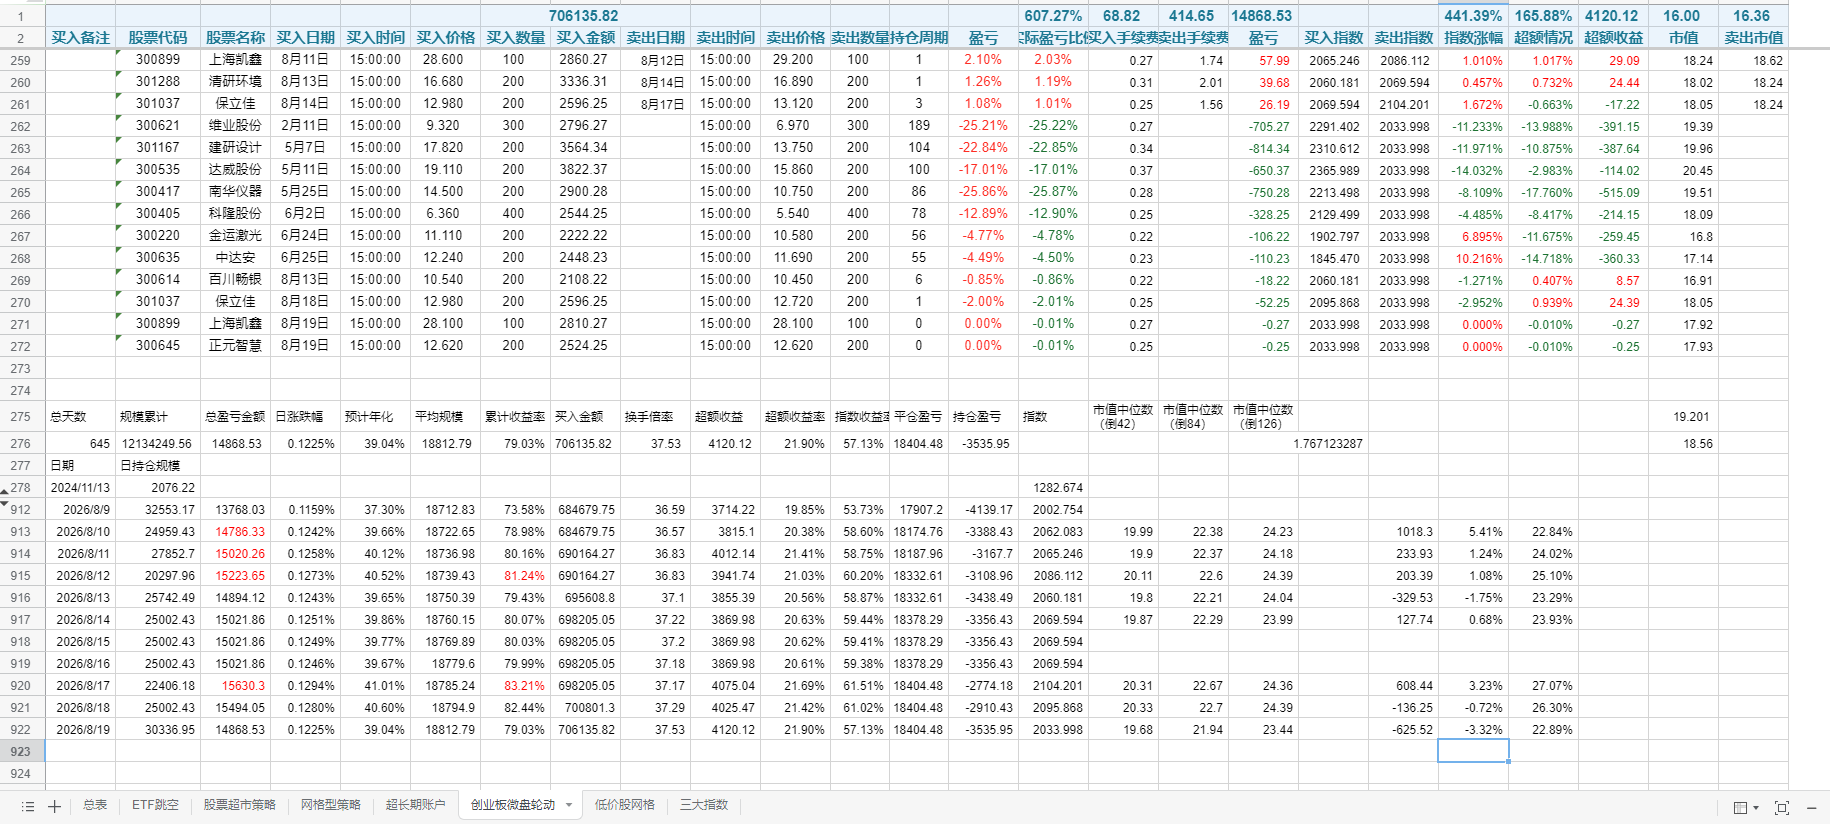Screen dimensions: 1830x824
Task: Click the 卖出价格 column header cell
Action: 796,38
